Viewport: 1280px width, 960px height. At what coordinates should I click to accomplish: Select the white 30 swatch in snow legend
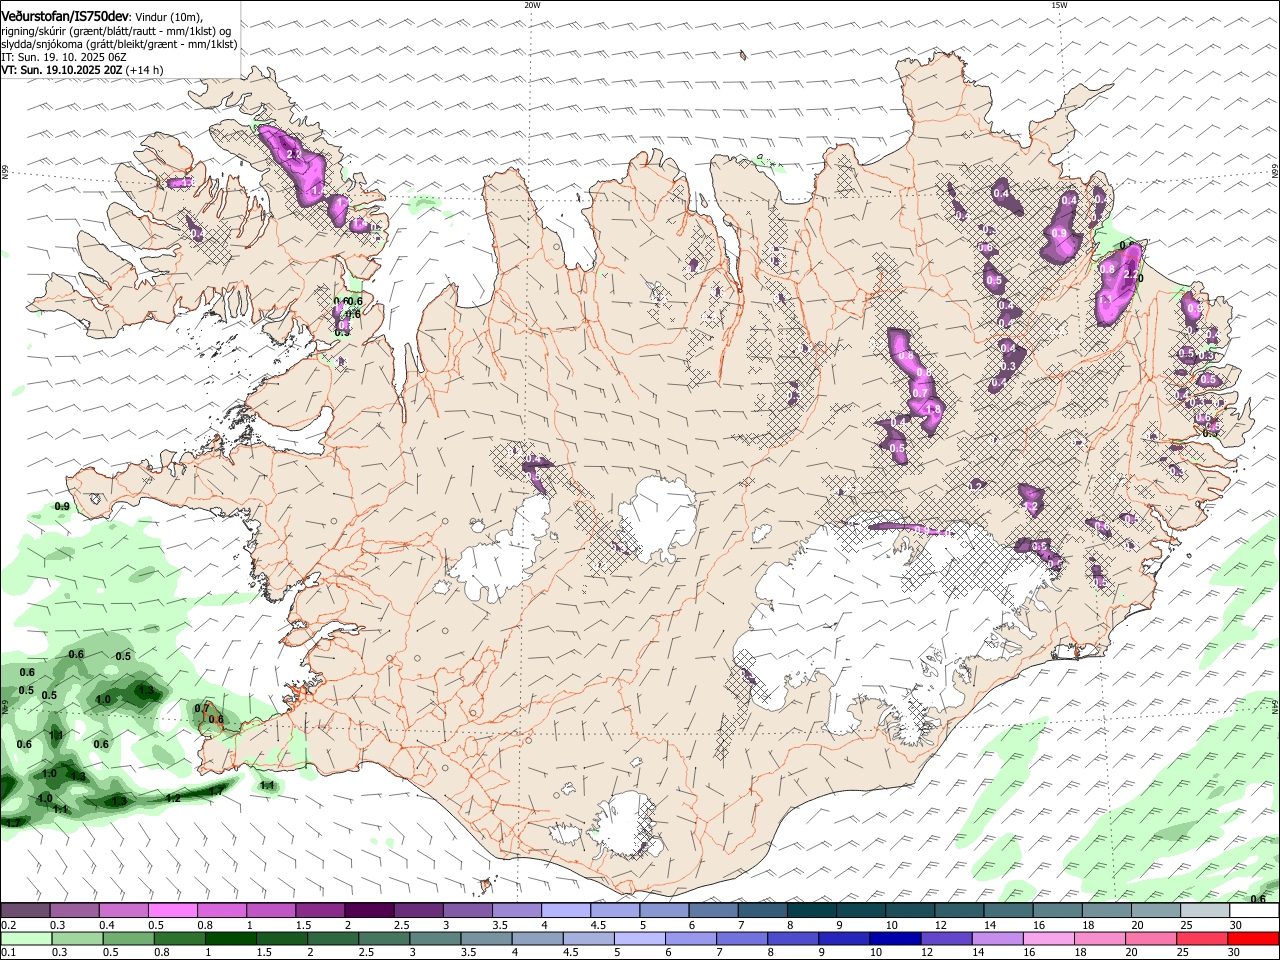(1254, 911)
